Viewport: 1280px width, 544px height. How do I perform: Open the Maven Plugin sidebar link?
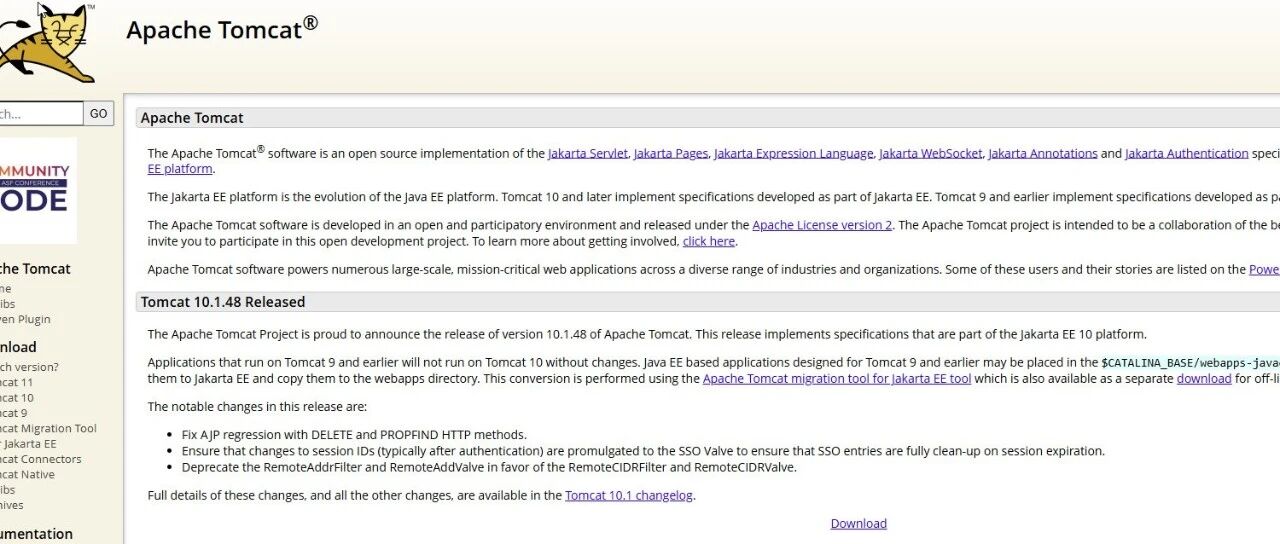[25, 319]
